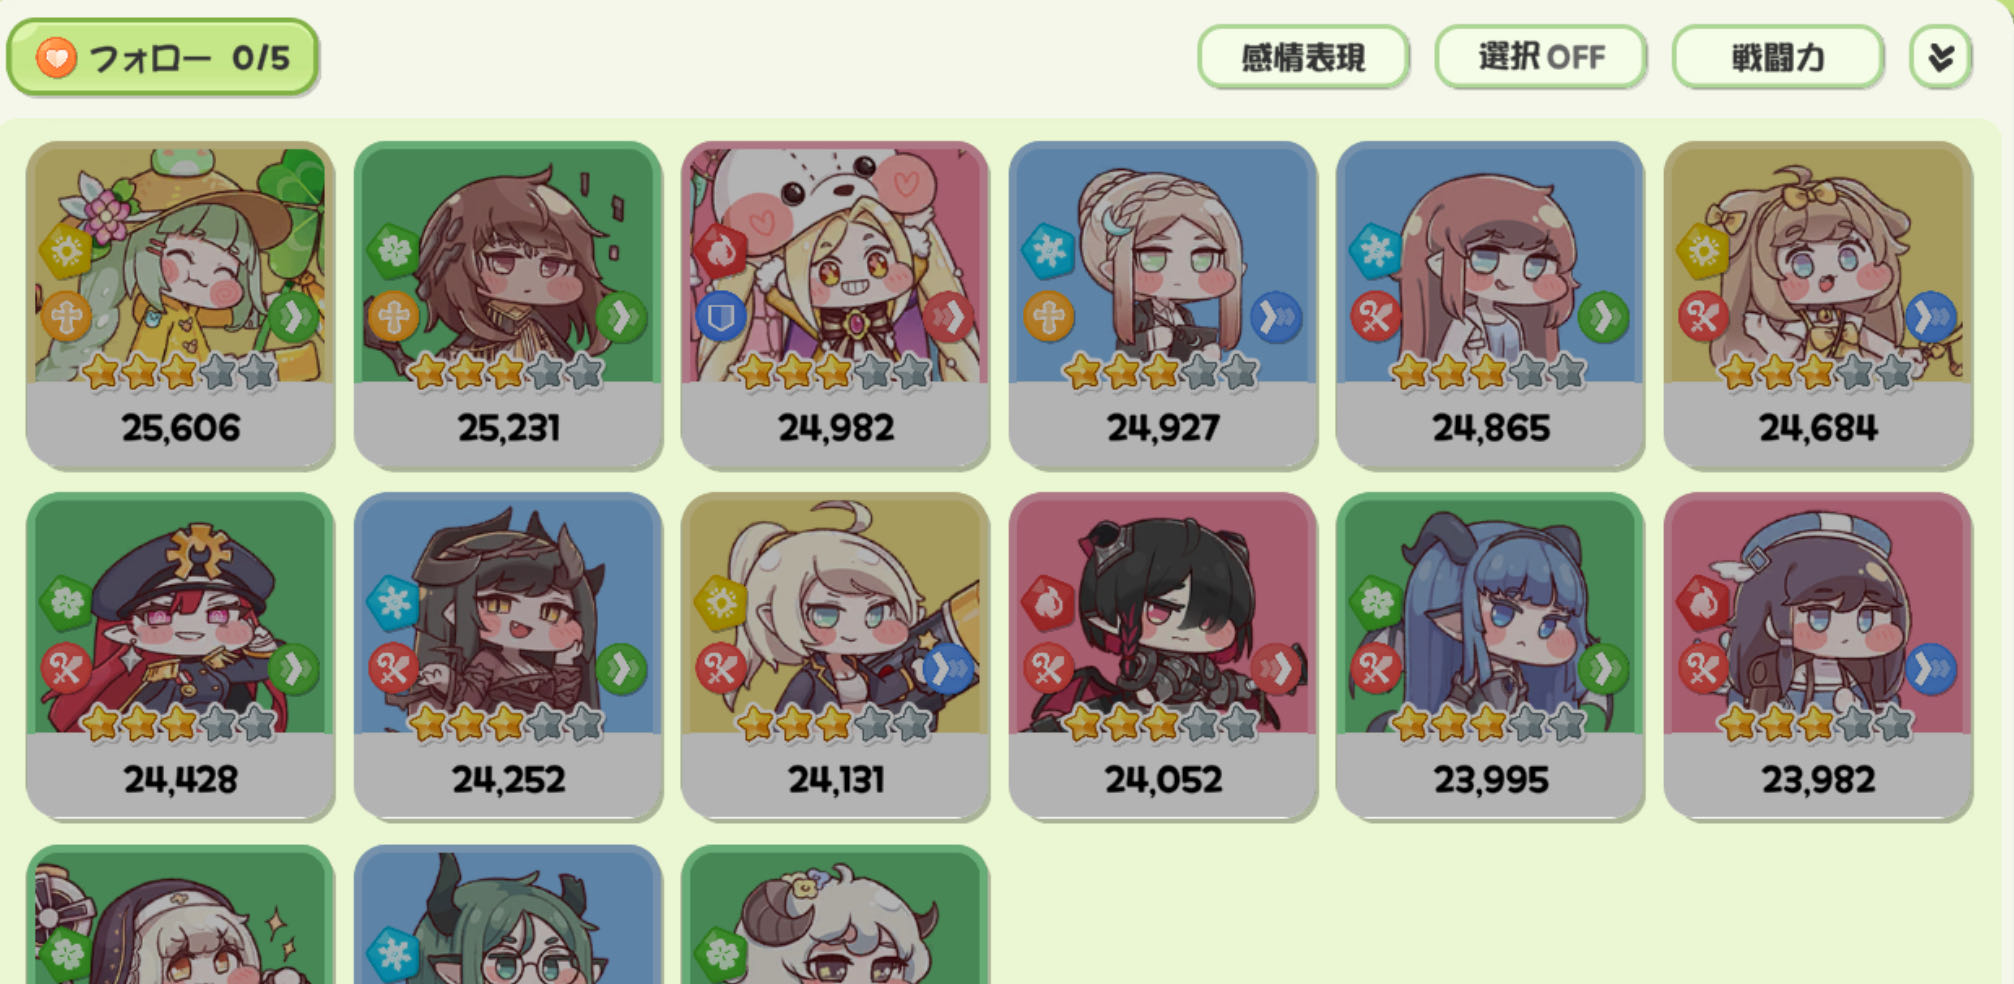
Task: Select the white-haired ram-horned character card
Action: click(835, 915)
